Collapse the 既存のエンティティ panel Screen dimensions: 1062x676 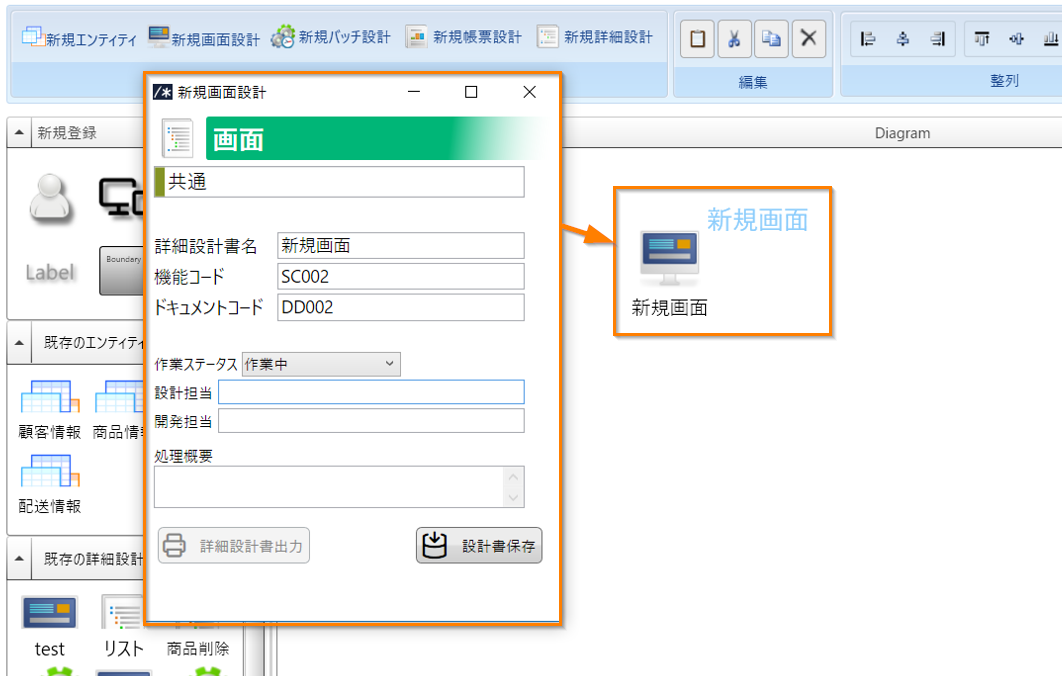pyautogui.click(x=20, y=342)
